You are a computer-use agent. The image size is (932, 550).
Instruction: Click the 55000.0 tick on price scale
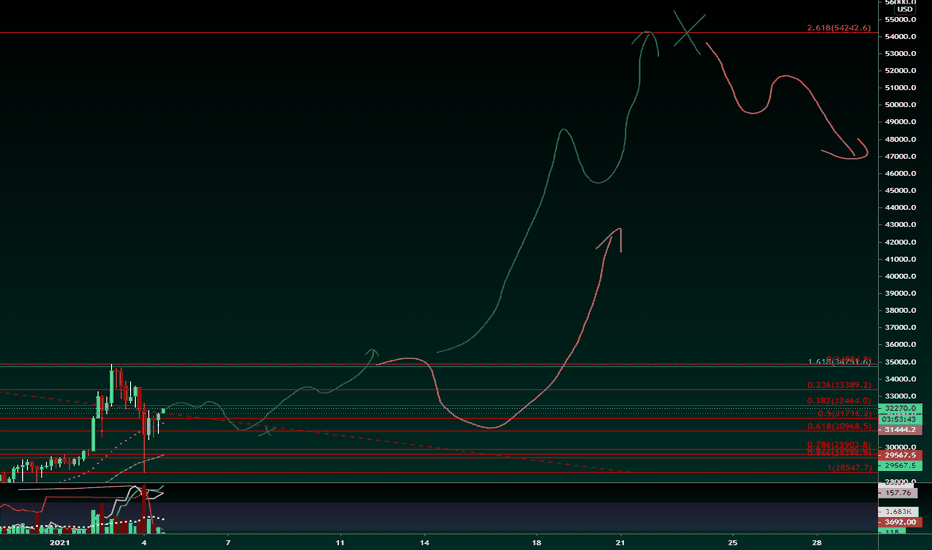point(900,19)
